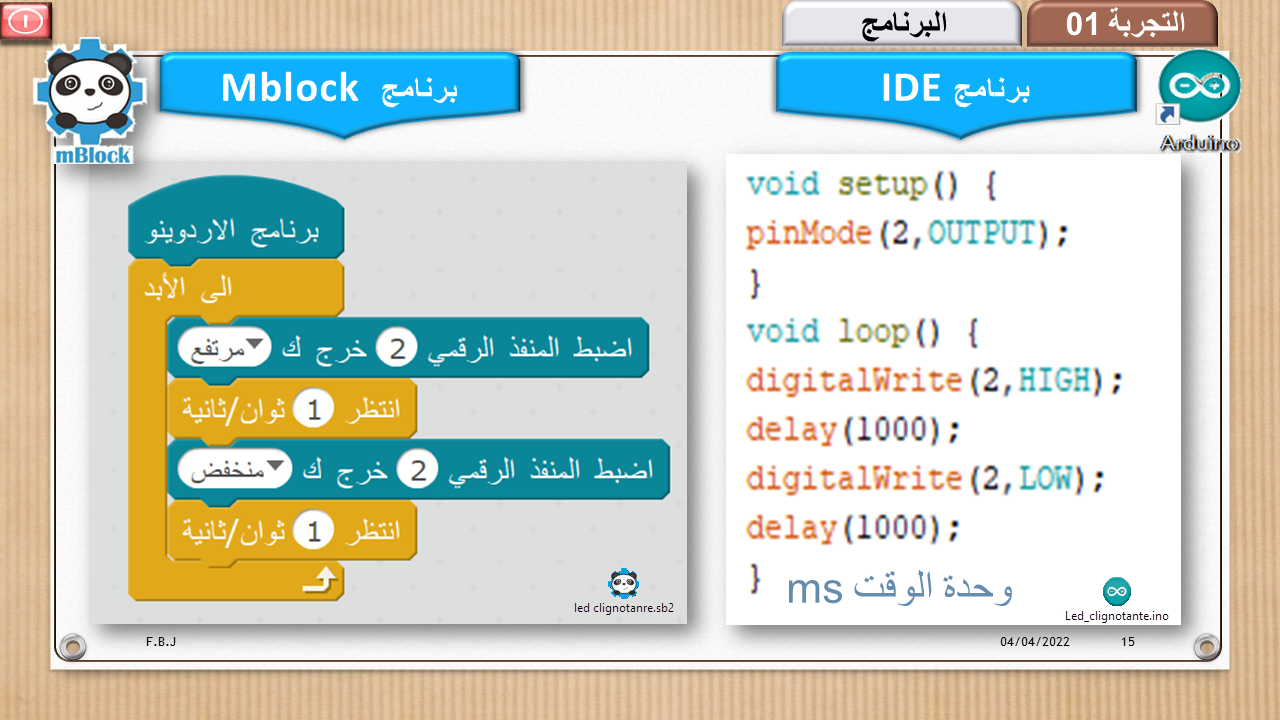The width and height of the screenshot is (1280, 720).
Task: Click the value 1 in second wait block
Action: point(312,531)
